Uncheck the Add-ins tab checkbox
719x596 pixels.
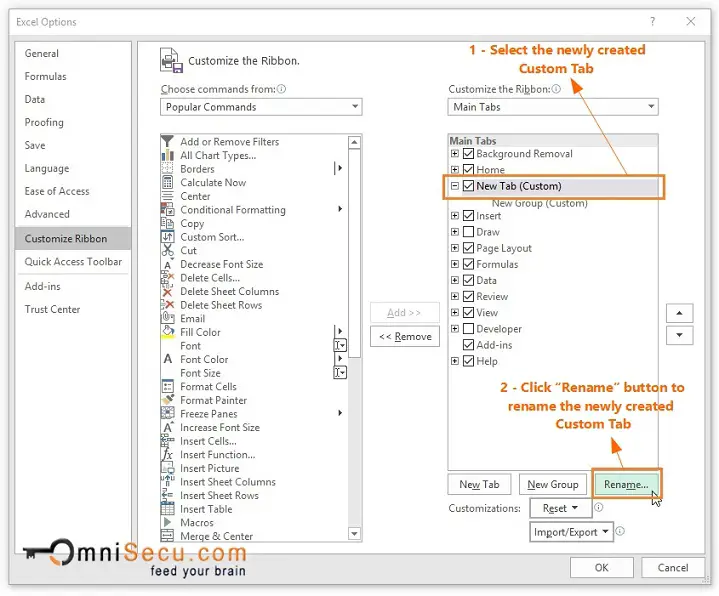pos(468,345)
